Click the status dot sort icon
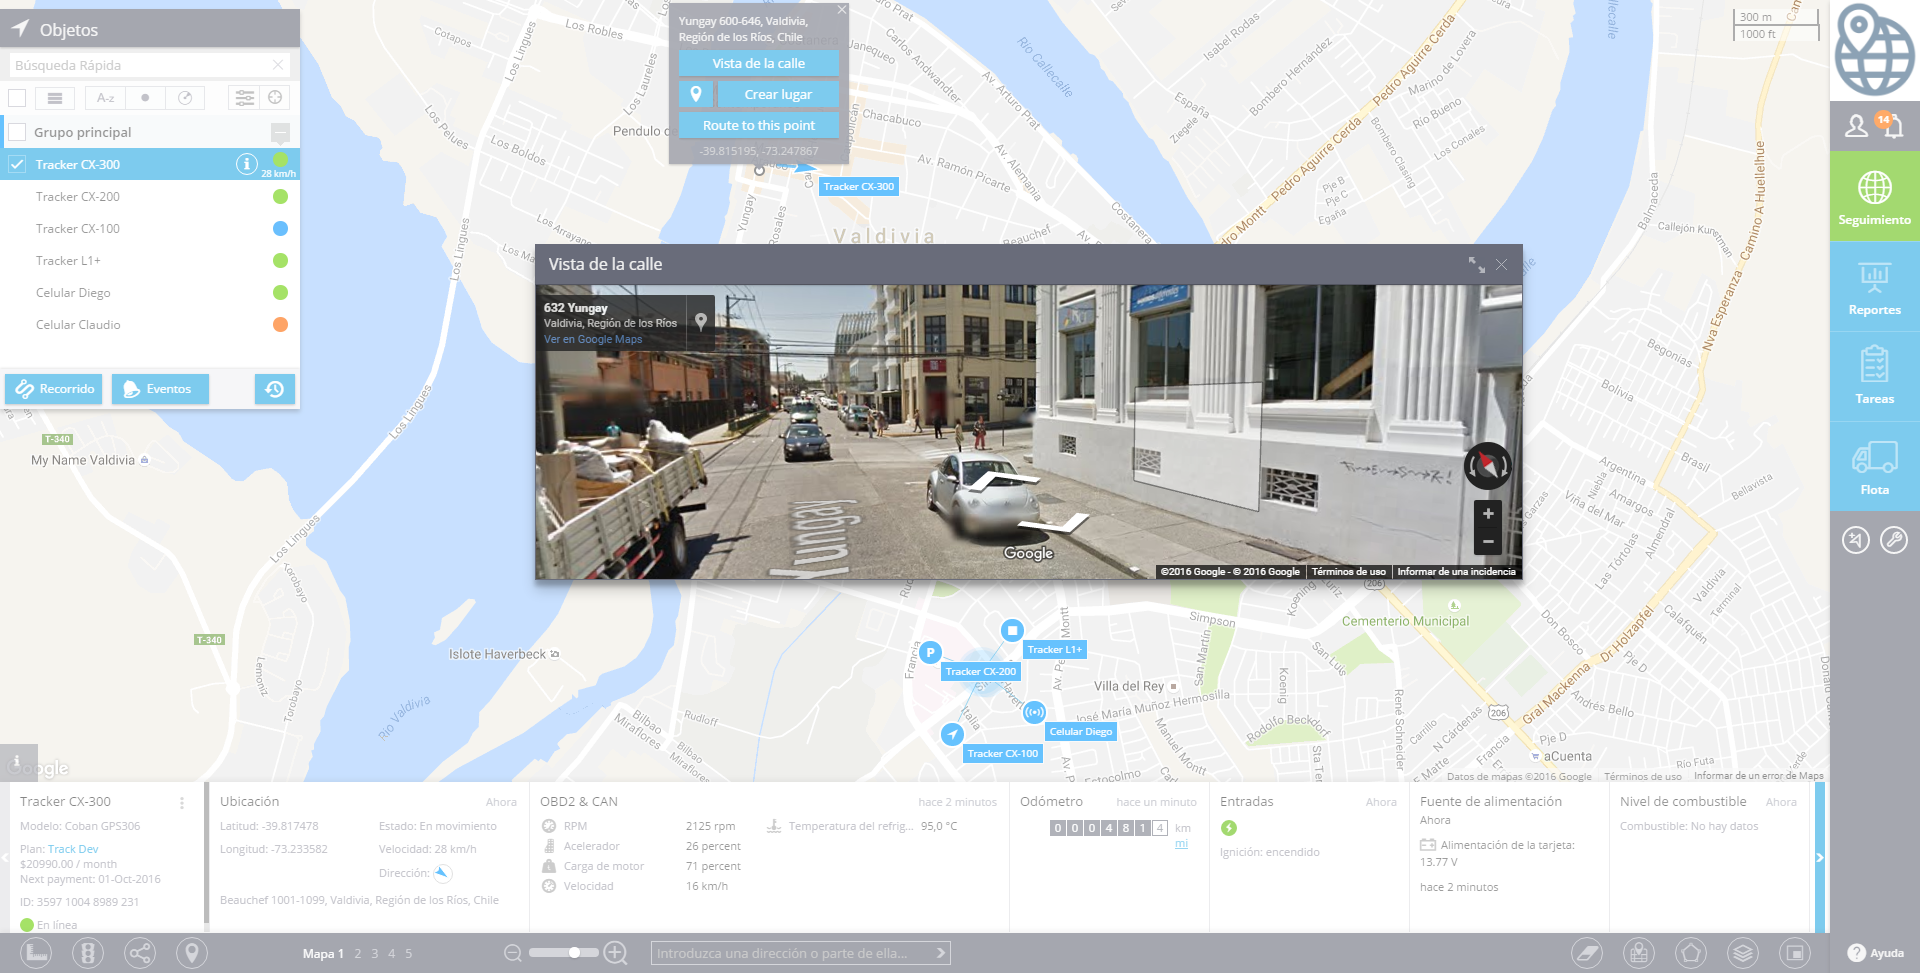Image resolution: width=1920 pixels, height=973 pixels. [x=145, y=98]
